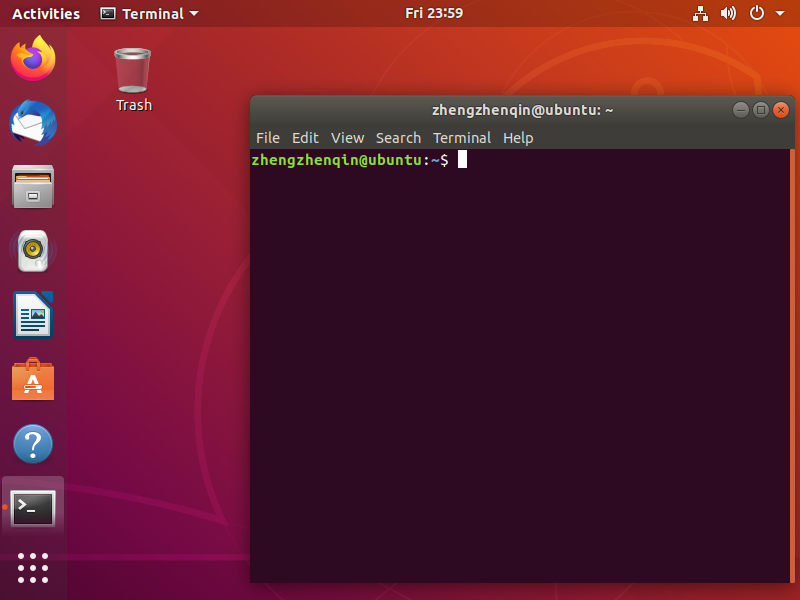
Task: Open the Search menu in Terminal
Action: [398, 138]
